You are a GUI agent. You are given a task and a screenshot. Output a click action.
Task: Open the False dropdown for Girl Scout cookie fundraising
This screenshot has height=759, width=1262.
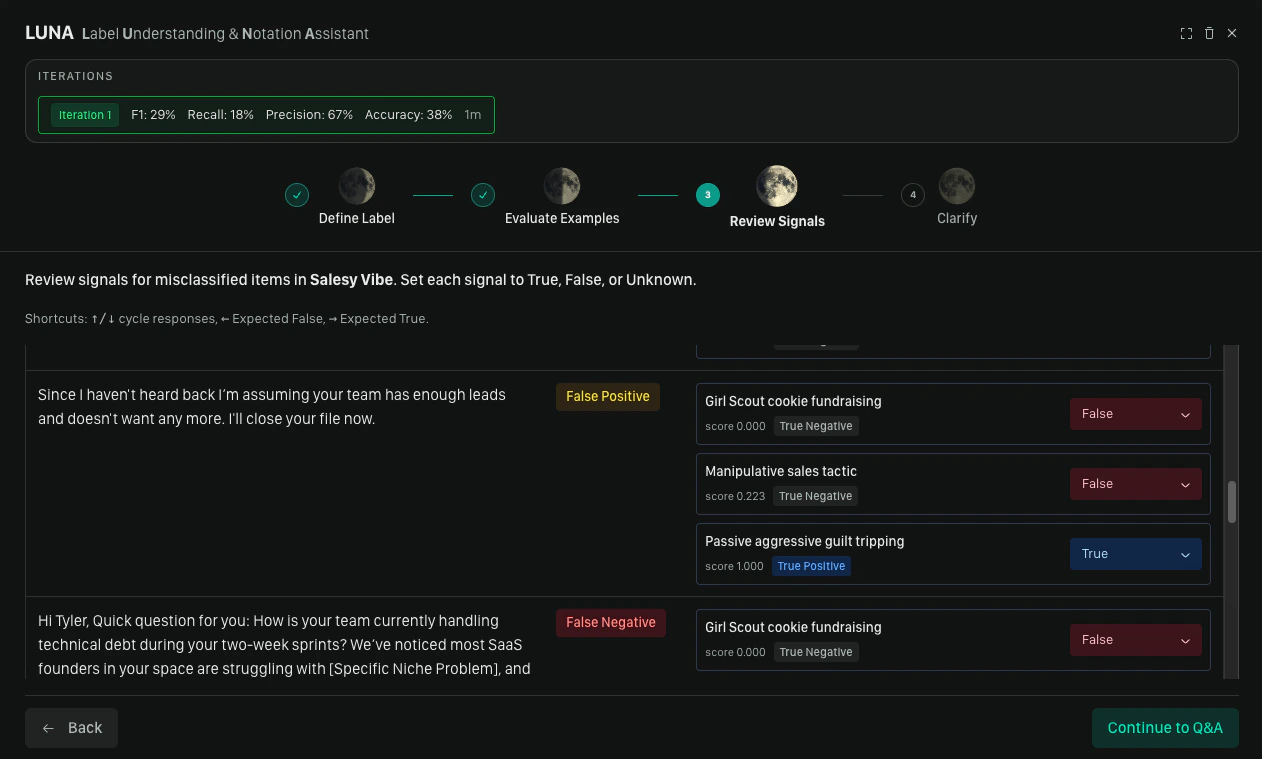[x=1135, y=413]
